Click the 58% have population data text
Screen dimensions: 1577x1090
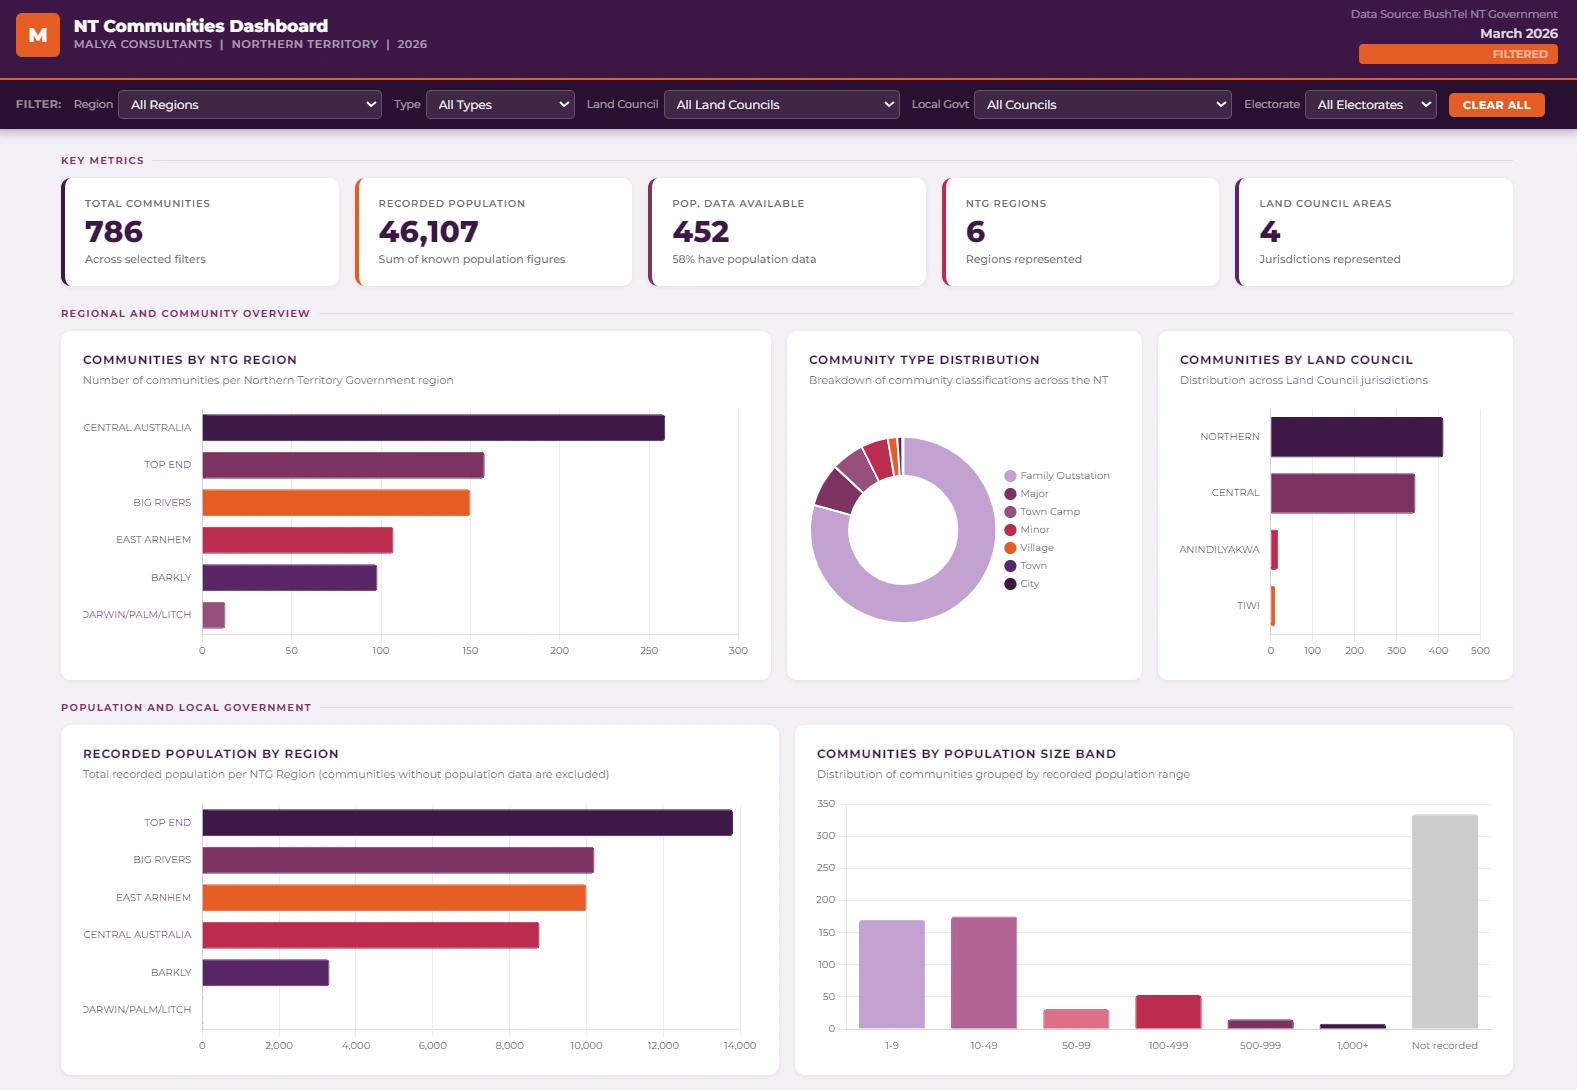(744, 259)
